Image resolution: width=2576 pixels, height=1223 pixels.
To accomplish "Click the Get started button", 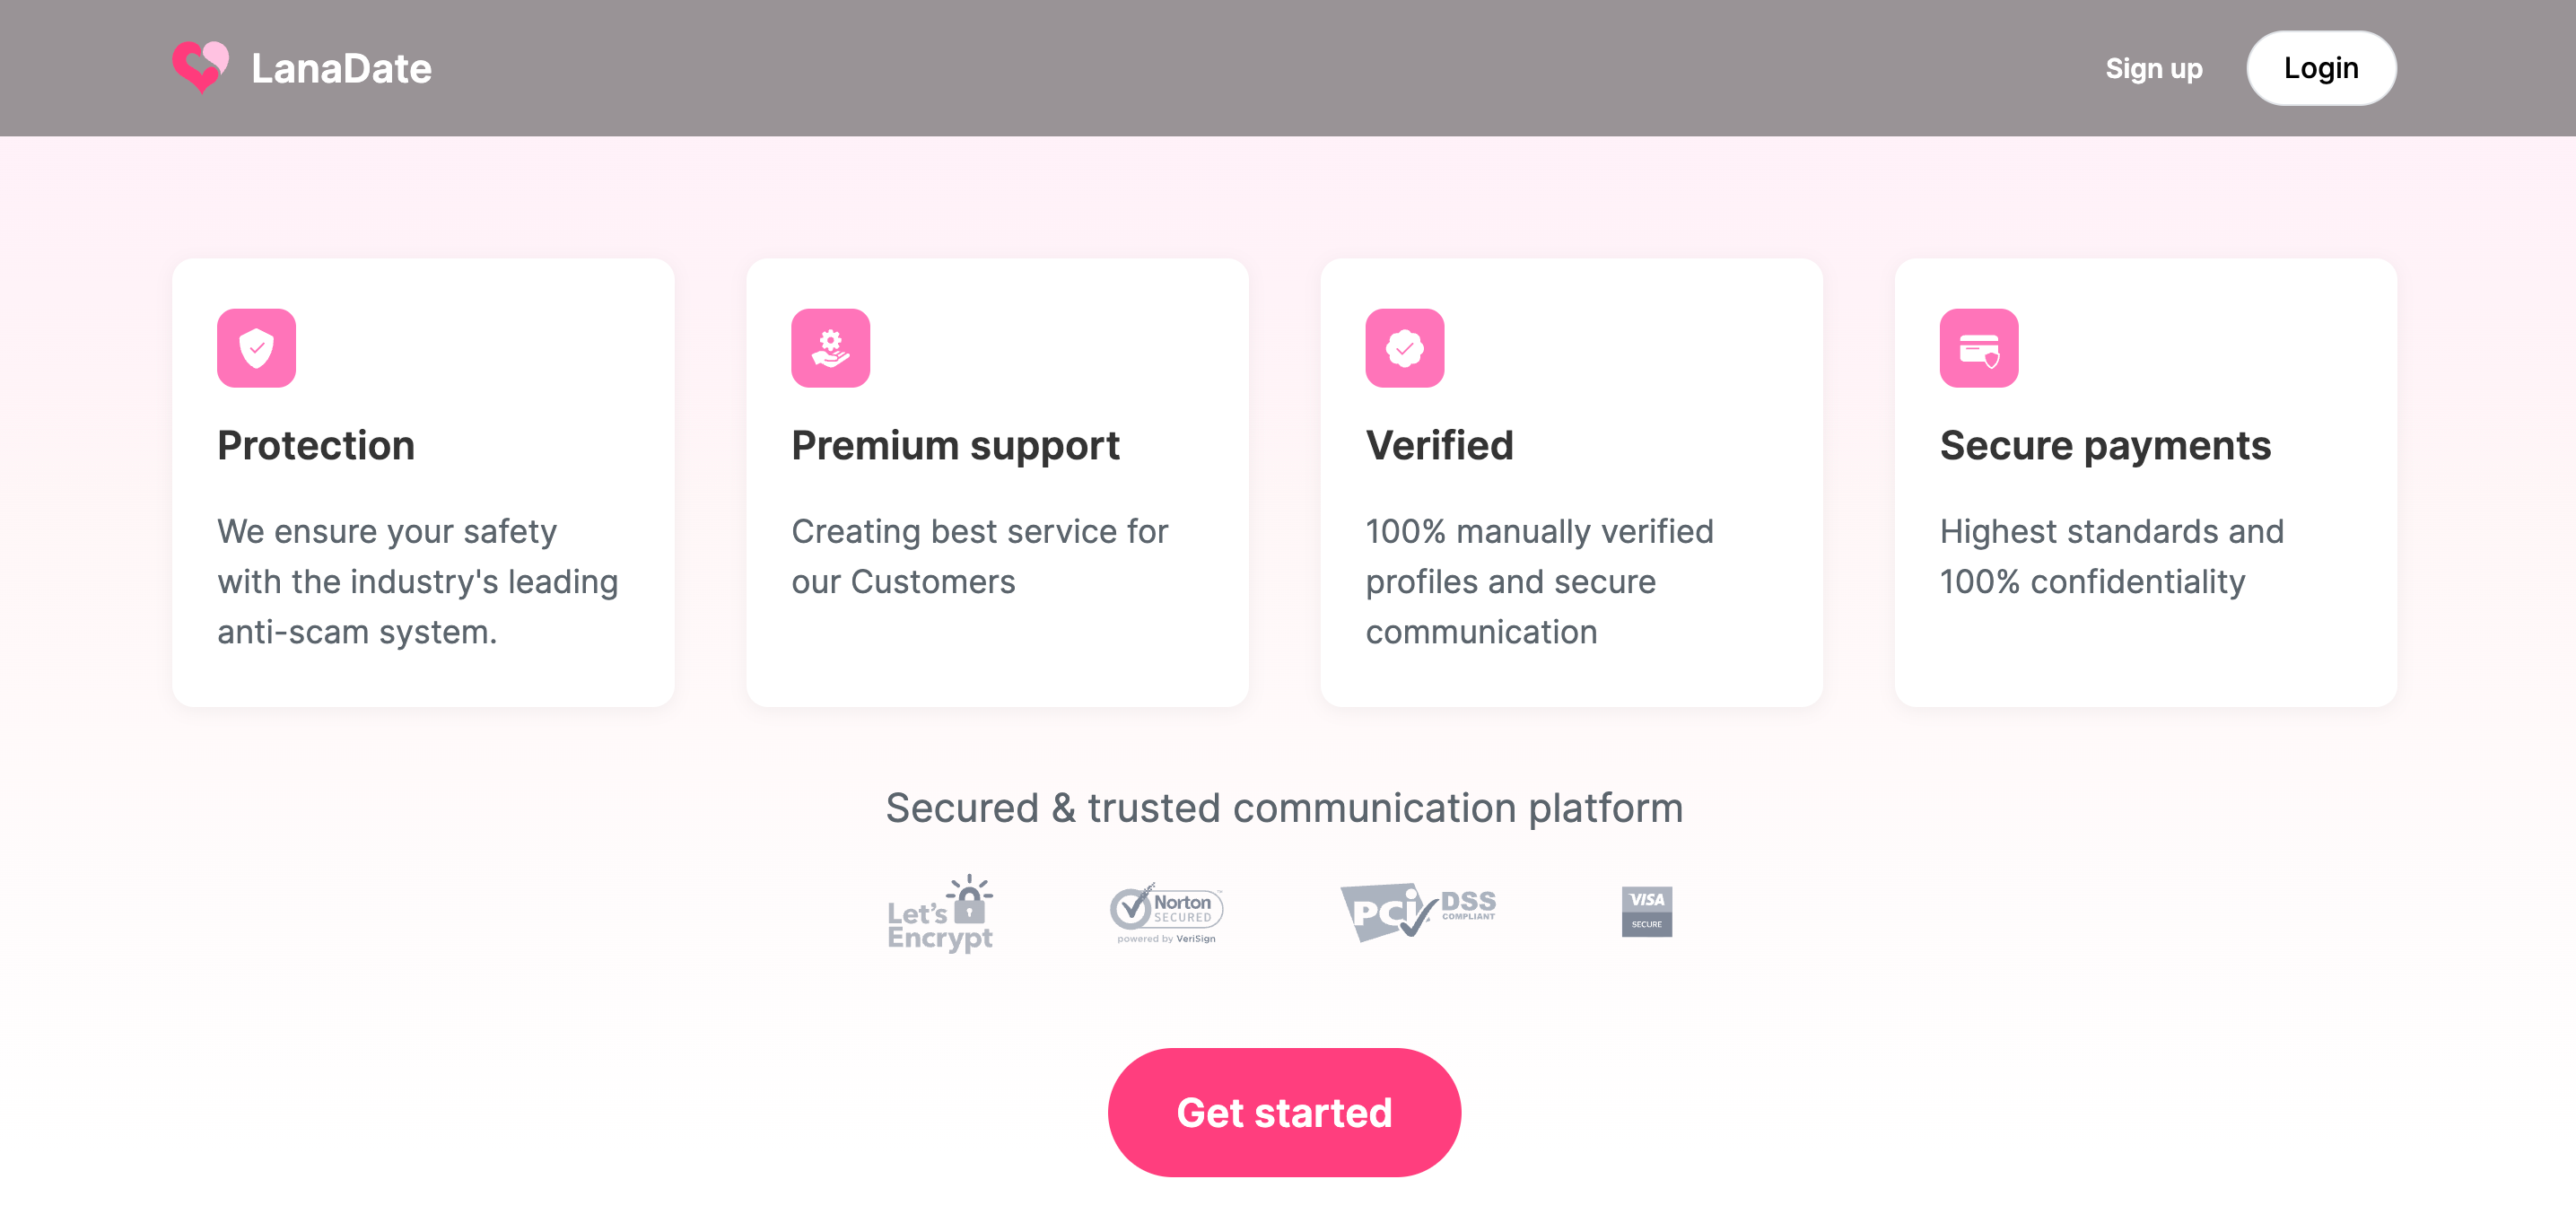I will (1284, 1112).
